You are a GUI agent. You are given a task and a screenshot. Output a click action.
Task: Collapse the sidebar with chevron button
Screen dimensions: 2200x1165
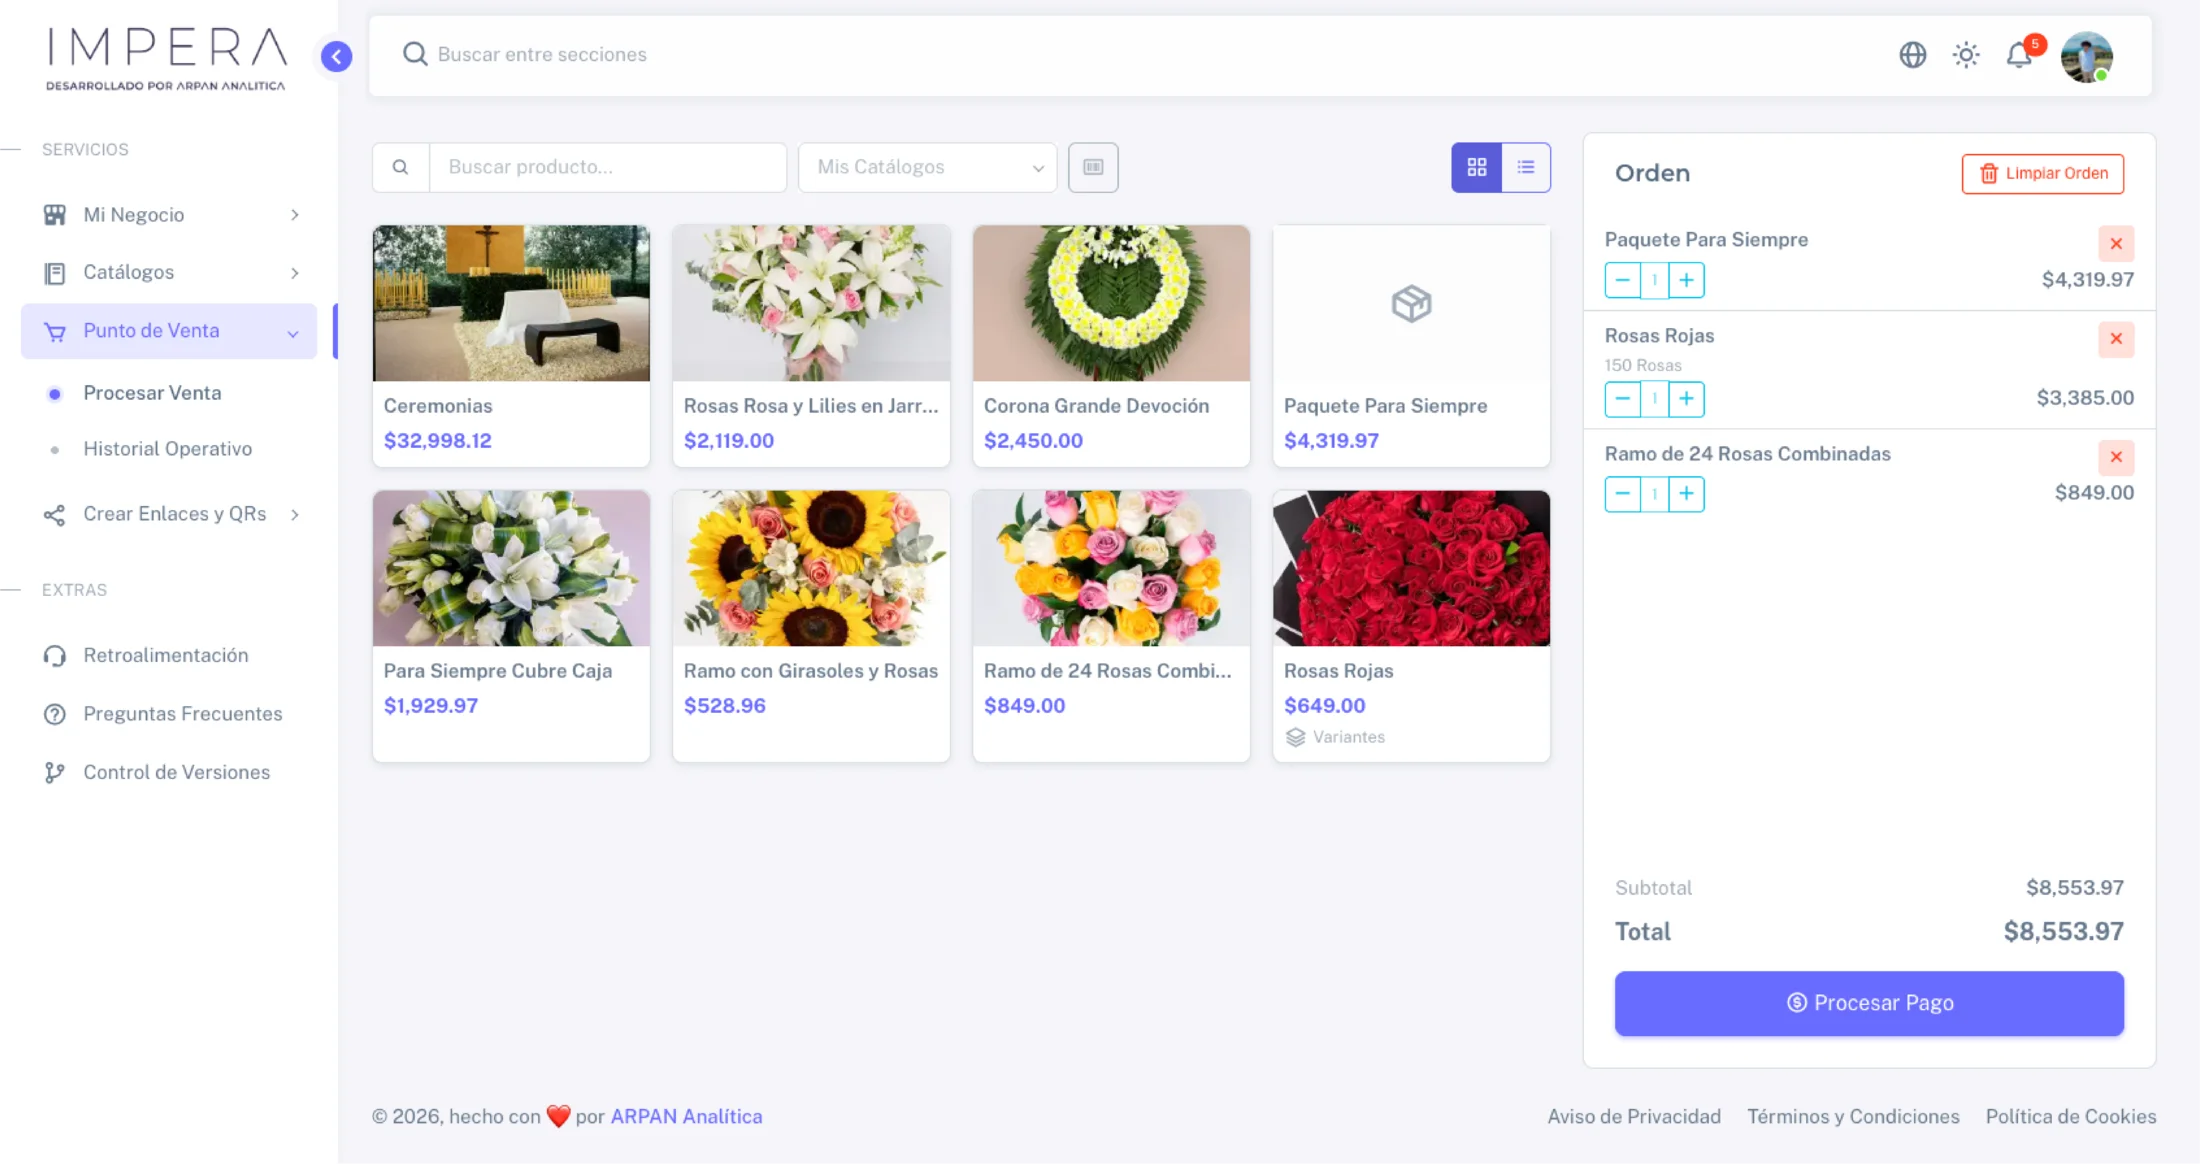tap(336, 56)
